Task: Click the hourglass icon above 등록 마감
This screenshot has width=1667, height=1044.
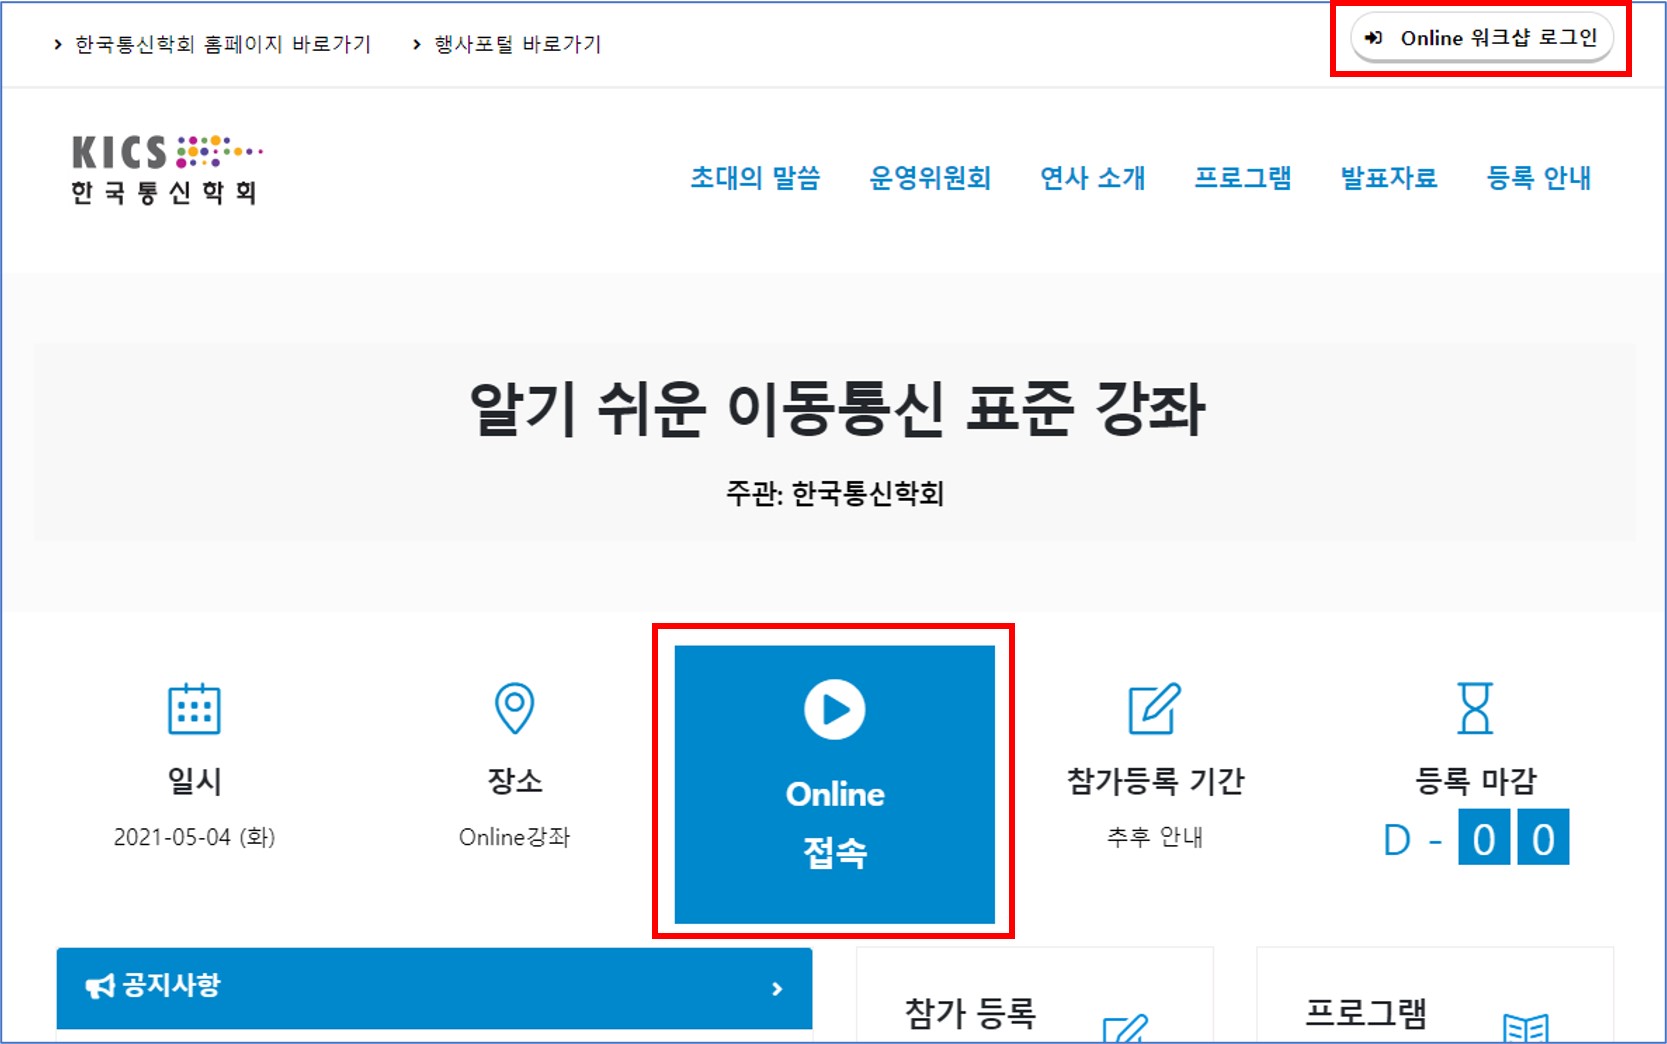Action: coord(1475,708)
